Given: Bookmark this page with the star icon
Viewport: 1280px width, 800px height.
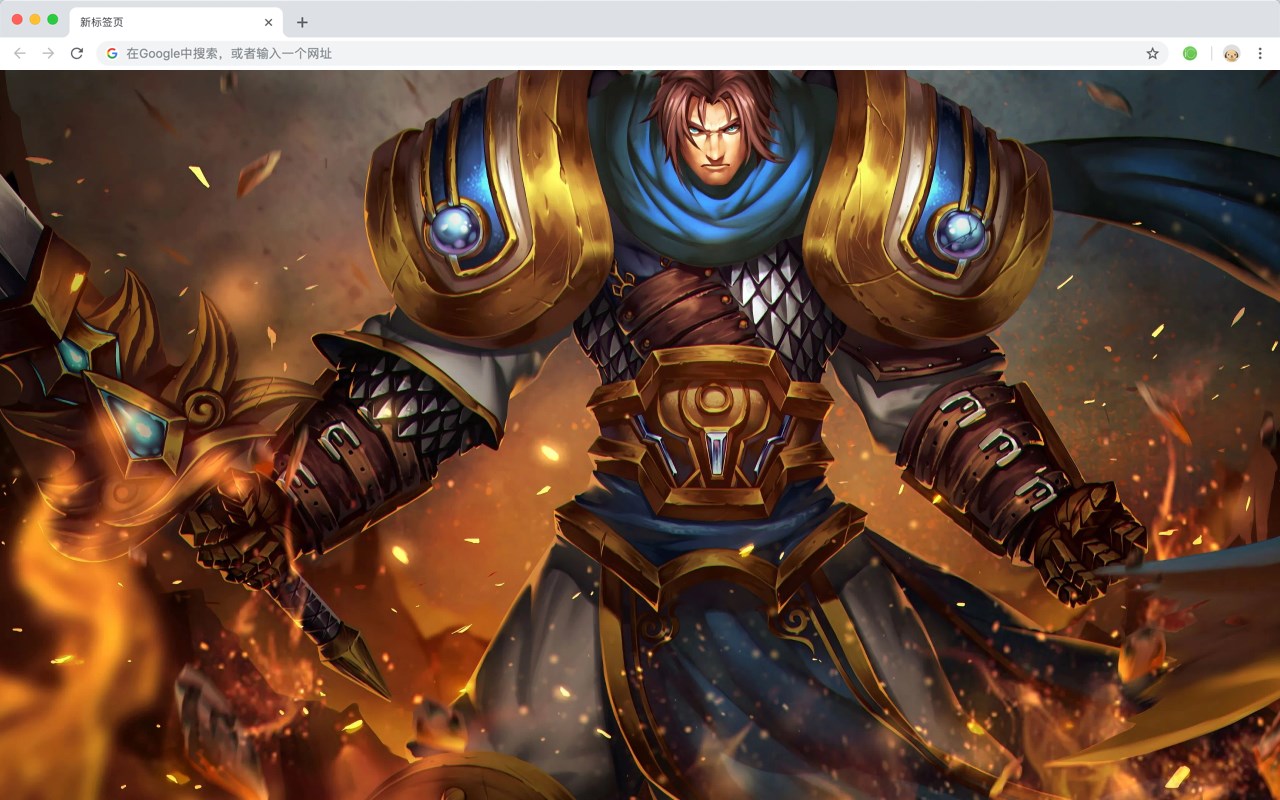Looking at the screenshot, I should 1152,53.
